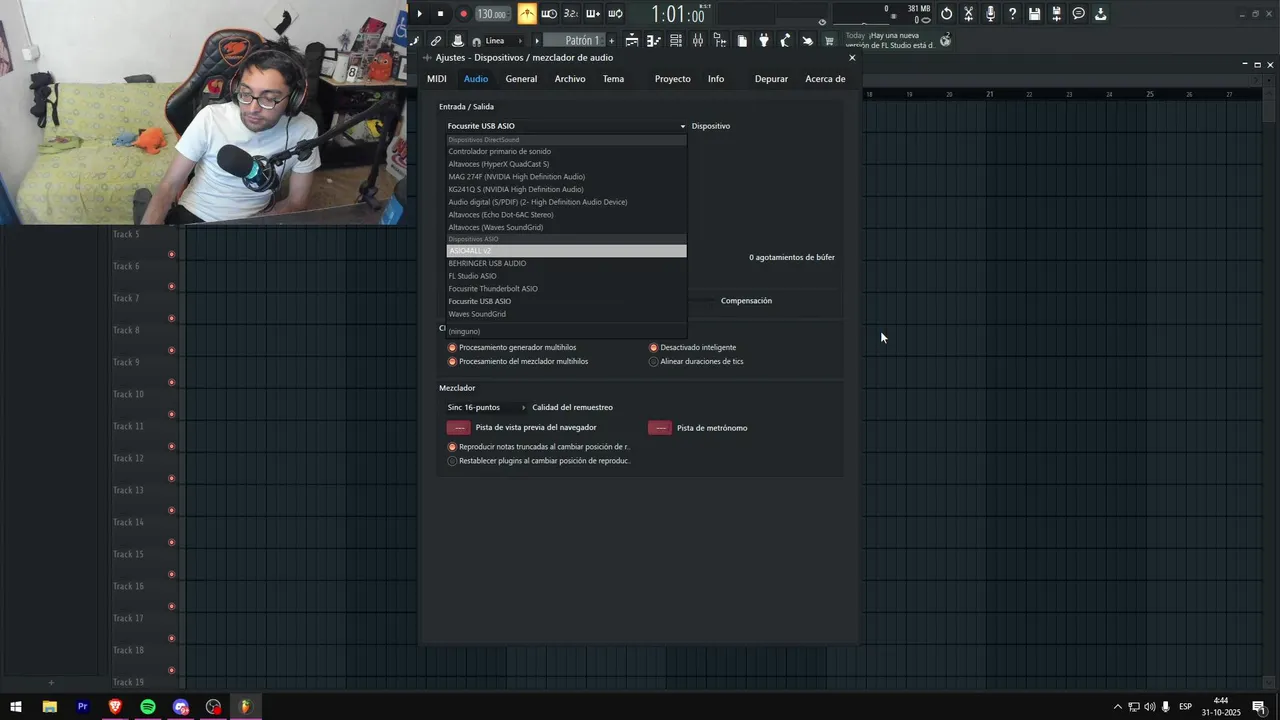Click Pista de vista previa del navegador selector
The height and width of the screenshot is (720, 1280).
pyautogui.click(x=459, y=428)
